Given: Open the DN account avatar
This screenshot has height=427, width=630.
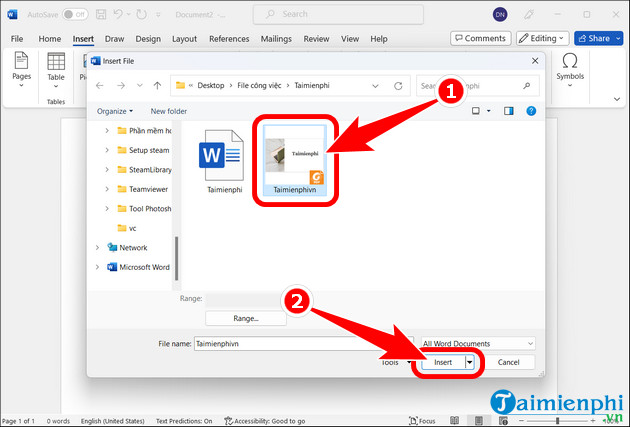Looking at the screenshot, I should pyautogui.click(x=500, y=15).
